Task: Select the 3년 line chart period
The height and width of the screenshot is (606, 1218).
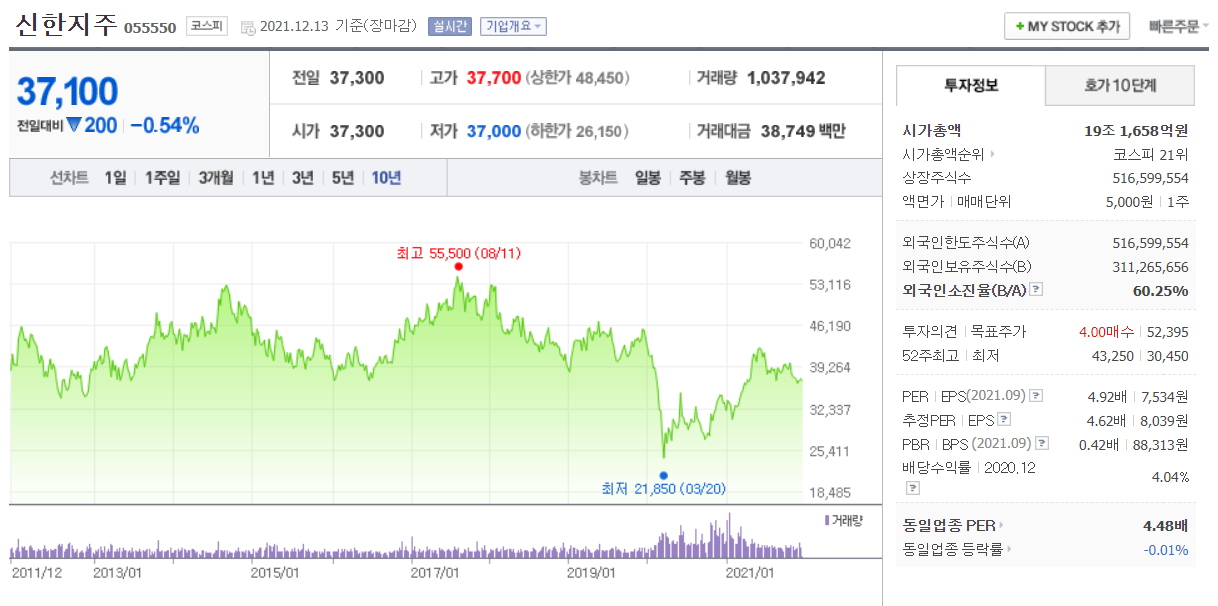Action: (303, 178)
